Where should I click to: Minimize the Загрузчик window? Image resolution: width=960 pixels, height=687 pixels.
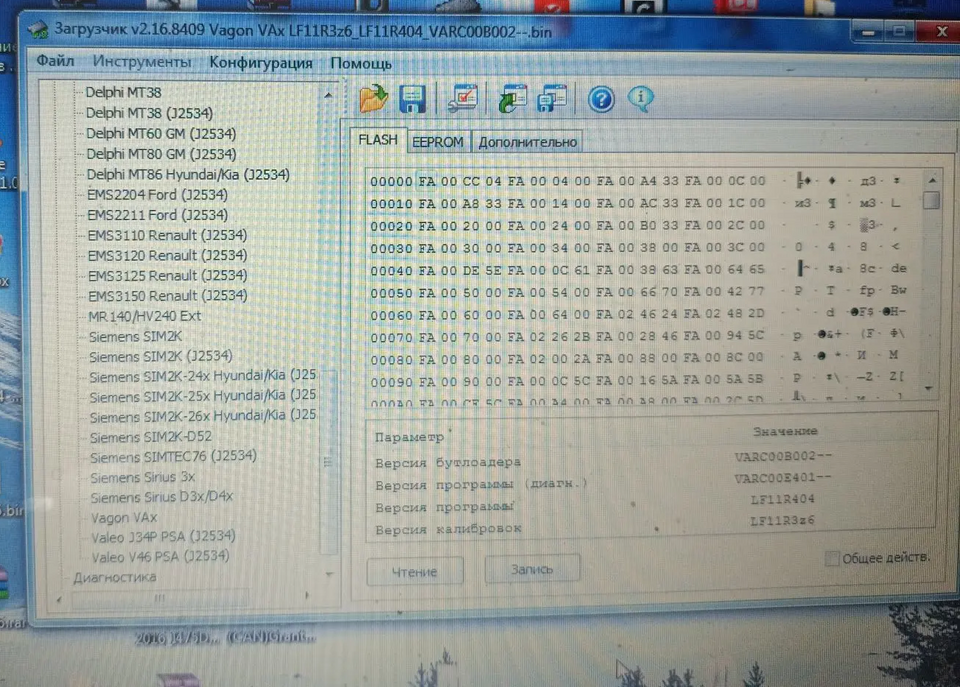tap(868, 32)
